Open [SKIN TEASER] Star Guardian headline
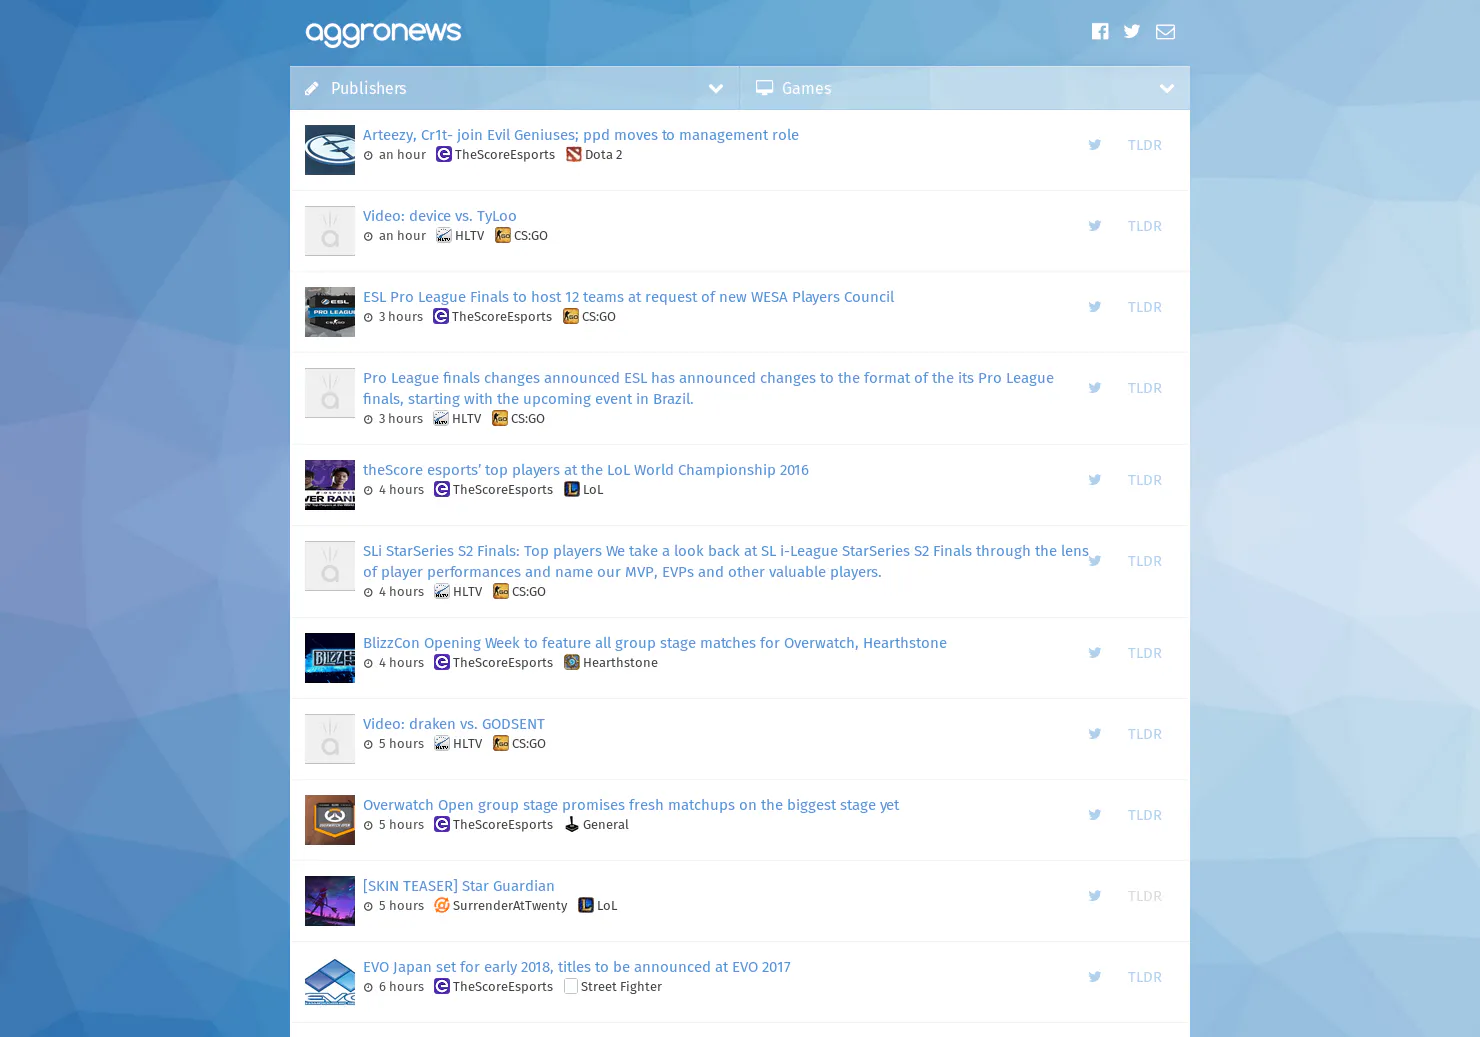Viewport: 1480px width, 1037px height. point(458,886)
